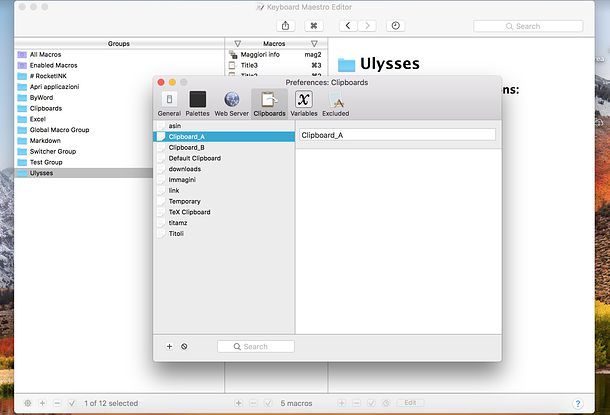Image resolution: width=610 pixels, height=415 pixels.
Task: Select the Switcher Group
Action: tap(84, 151)
